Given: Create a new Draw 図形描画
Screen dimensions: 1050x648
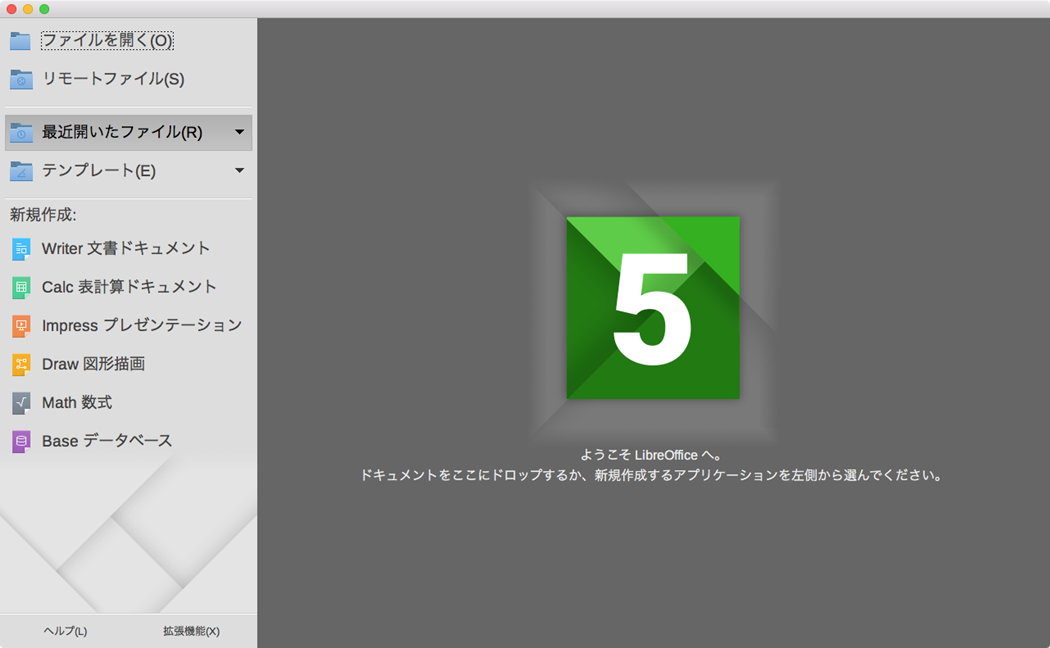Looking at the screenshot, I should click(93, 364).
